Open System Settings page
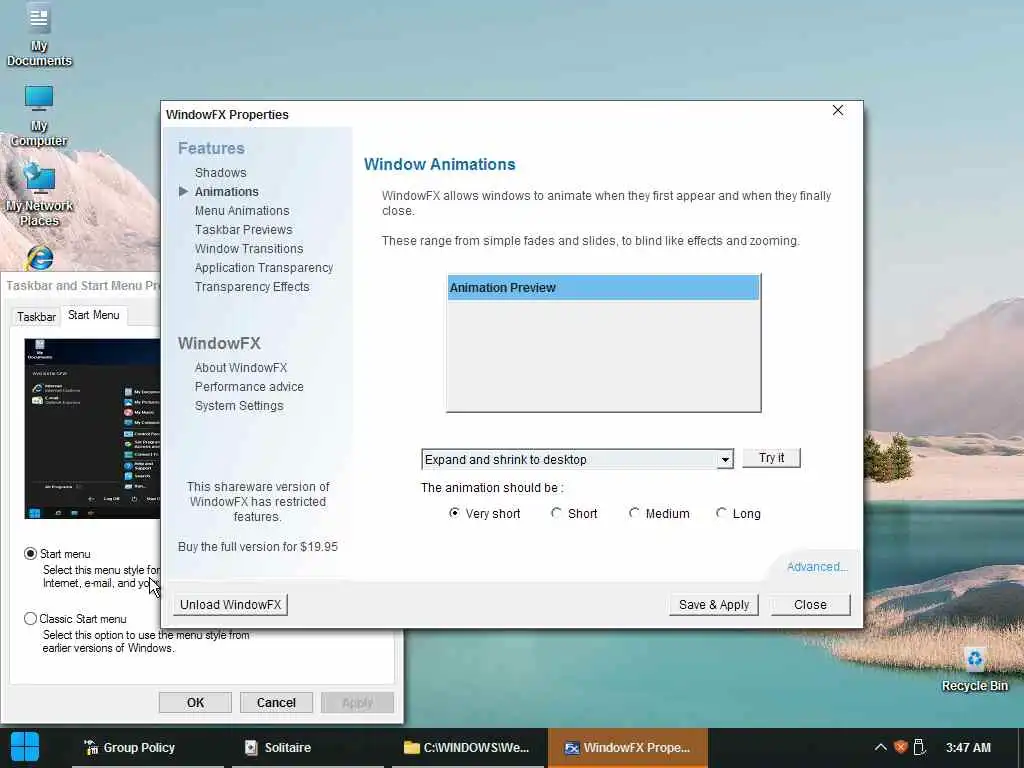Screen dimensions: 1024x768 (x=239, y=406)
